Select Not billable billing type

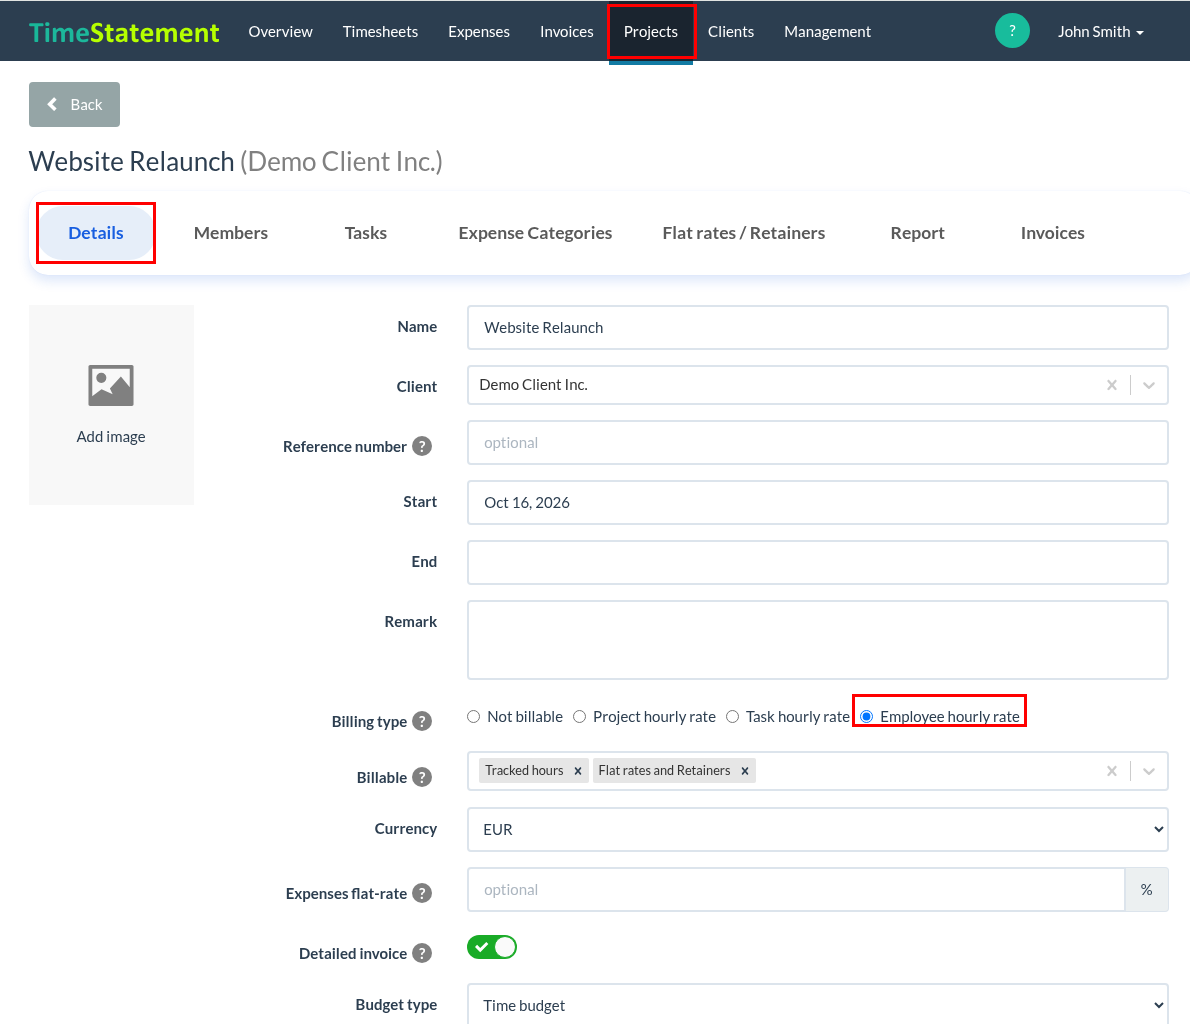coord(474,717)
